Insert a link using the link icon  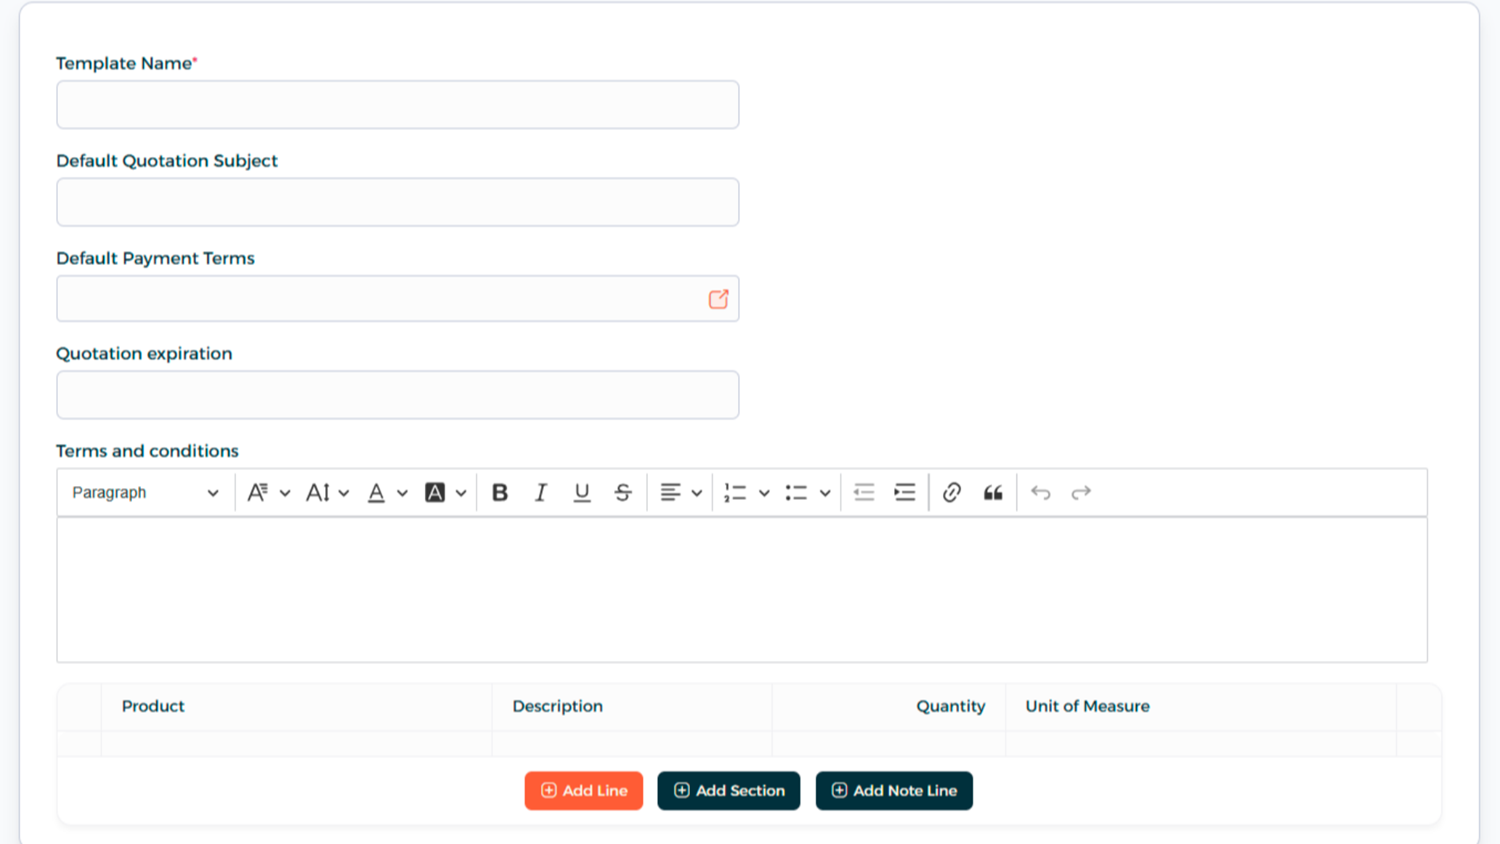951,493
